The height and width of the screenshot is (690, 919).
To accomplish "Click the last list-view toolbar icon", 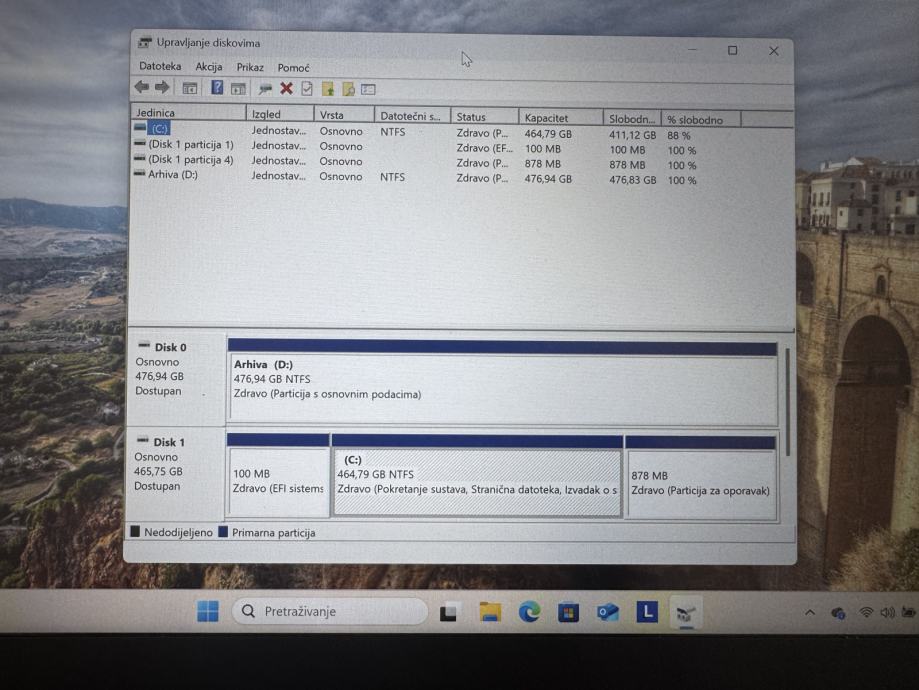I will [368, 90].
